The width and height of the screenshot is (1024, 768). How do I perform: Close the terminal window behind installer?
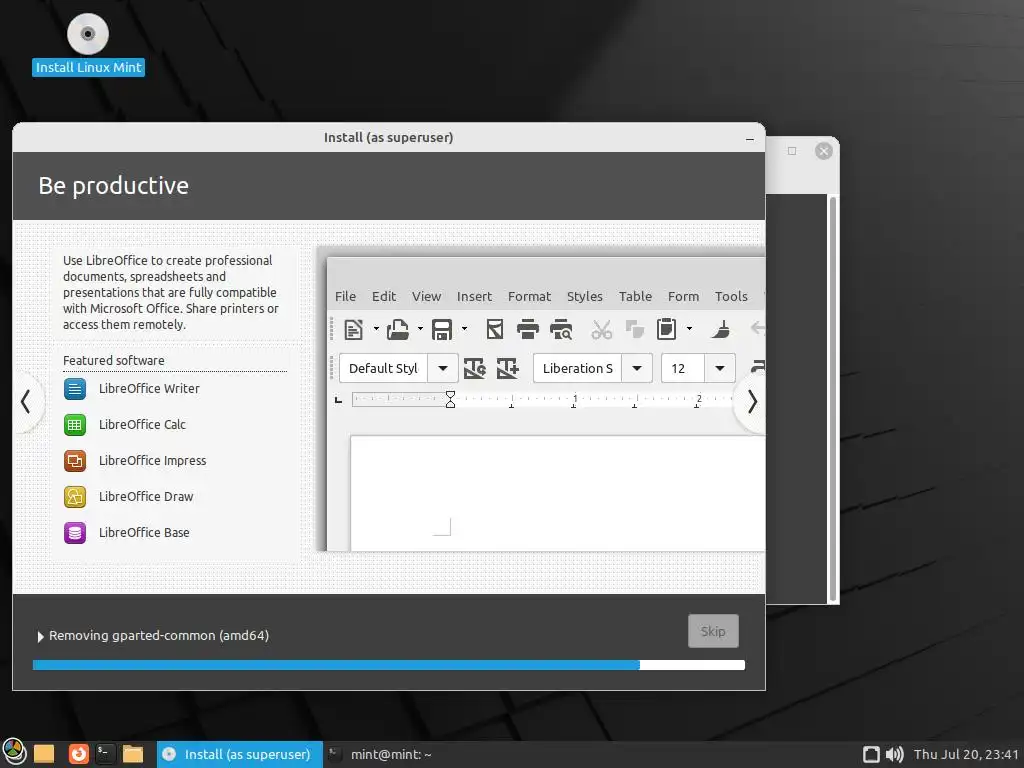click(824, 151)
